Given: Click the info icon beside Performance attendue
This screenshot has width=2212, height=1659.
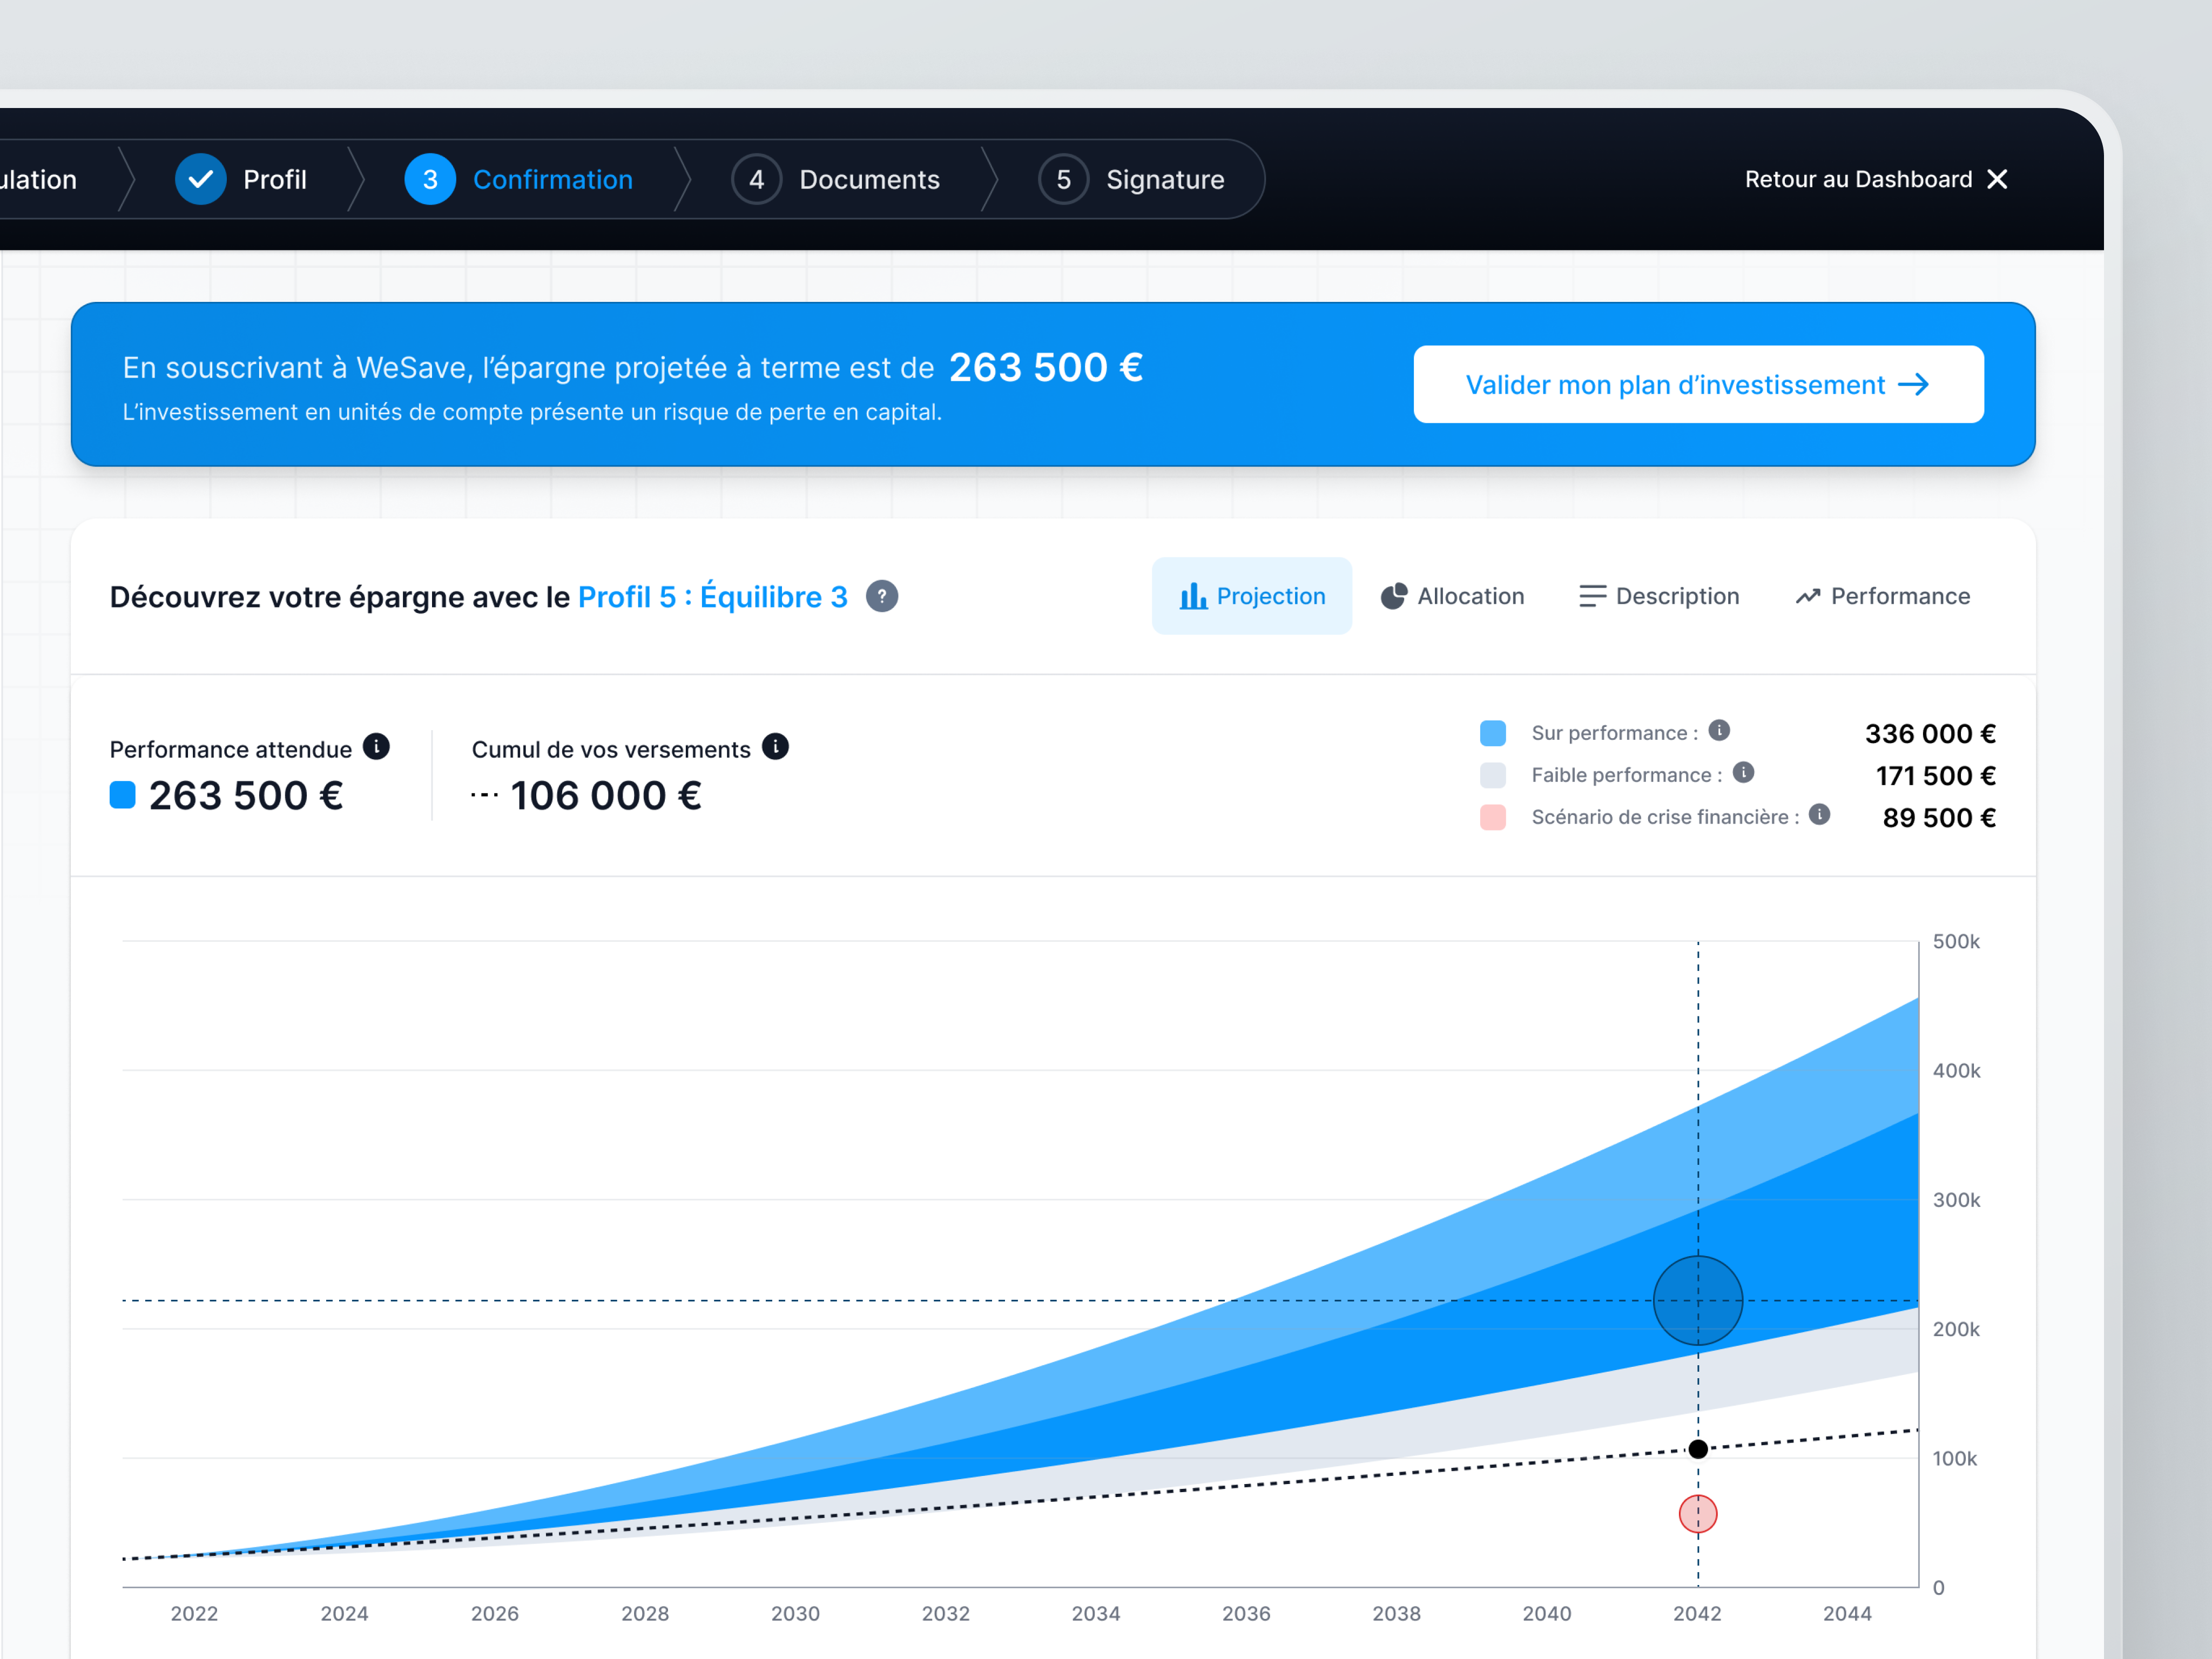Looking at the screenshot, I should [376, 747].
